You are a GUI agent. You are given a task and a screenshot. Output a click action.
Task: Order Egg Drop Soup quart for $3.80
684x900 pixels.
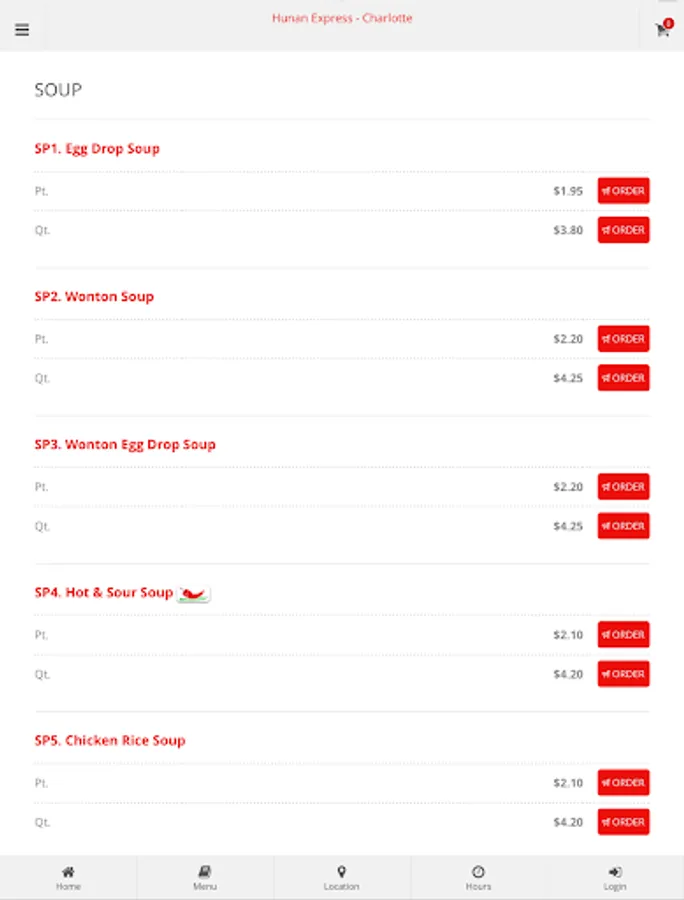click(x=623, y=230)
